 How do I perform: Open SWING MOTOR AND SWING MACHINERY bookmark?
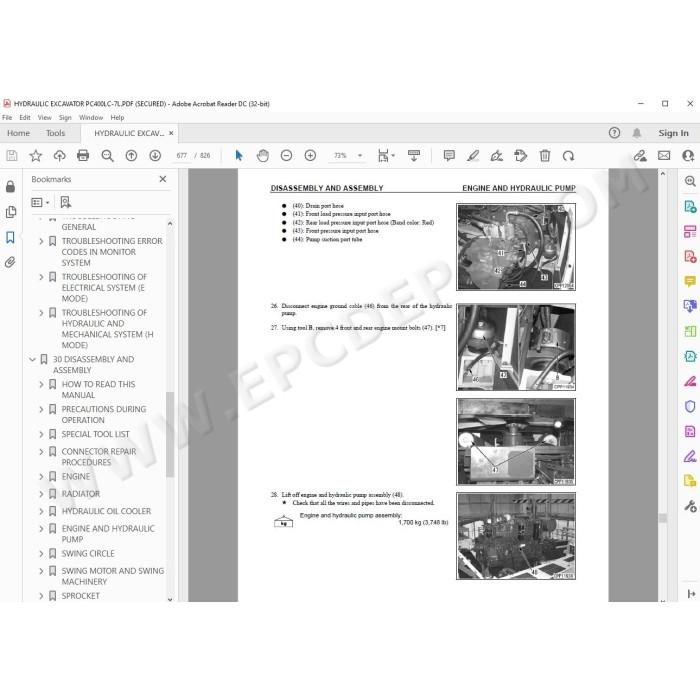tap(112, 576)
